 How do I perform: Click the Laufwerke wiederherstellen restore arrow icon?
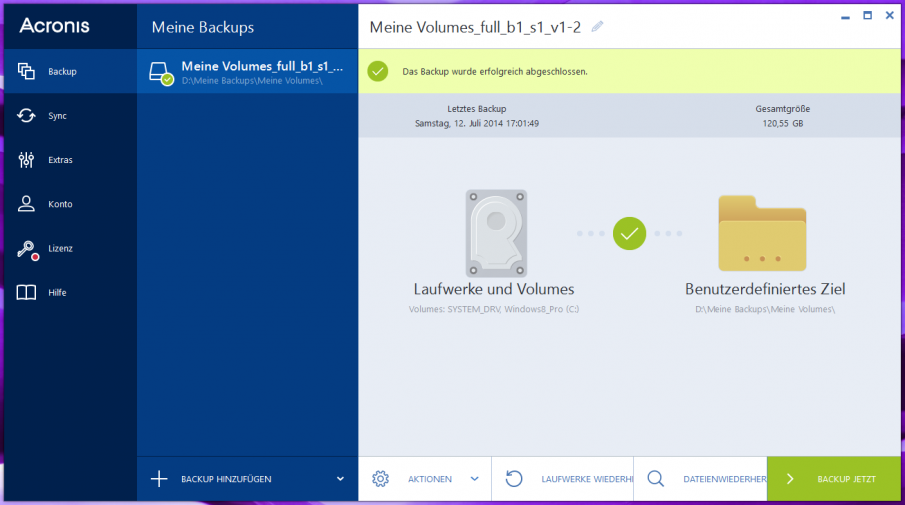(514, 479)
